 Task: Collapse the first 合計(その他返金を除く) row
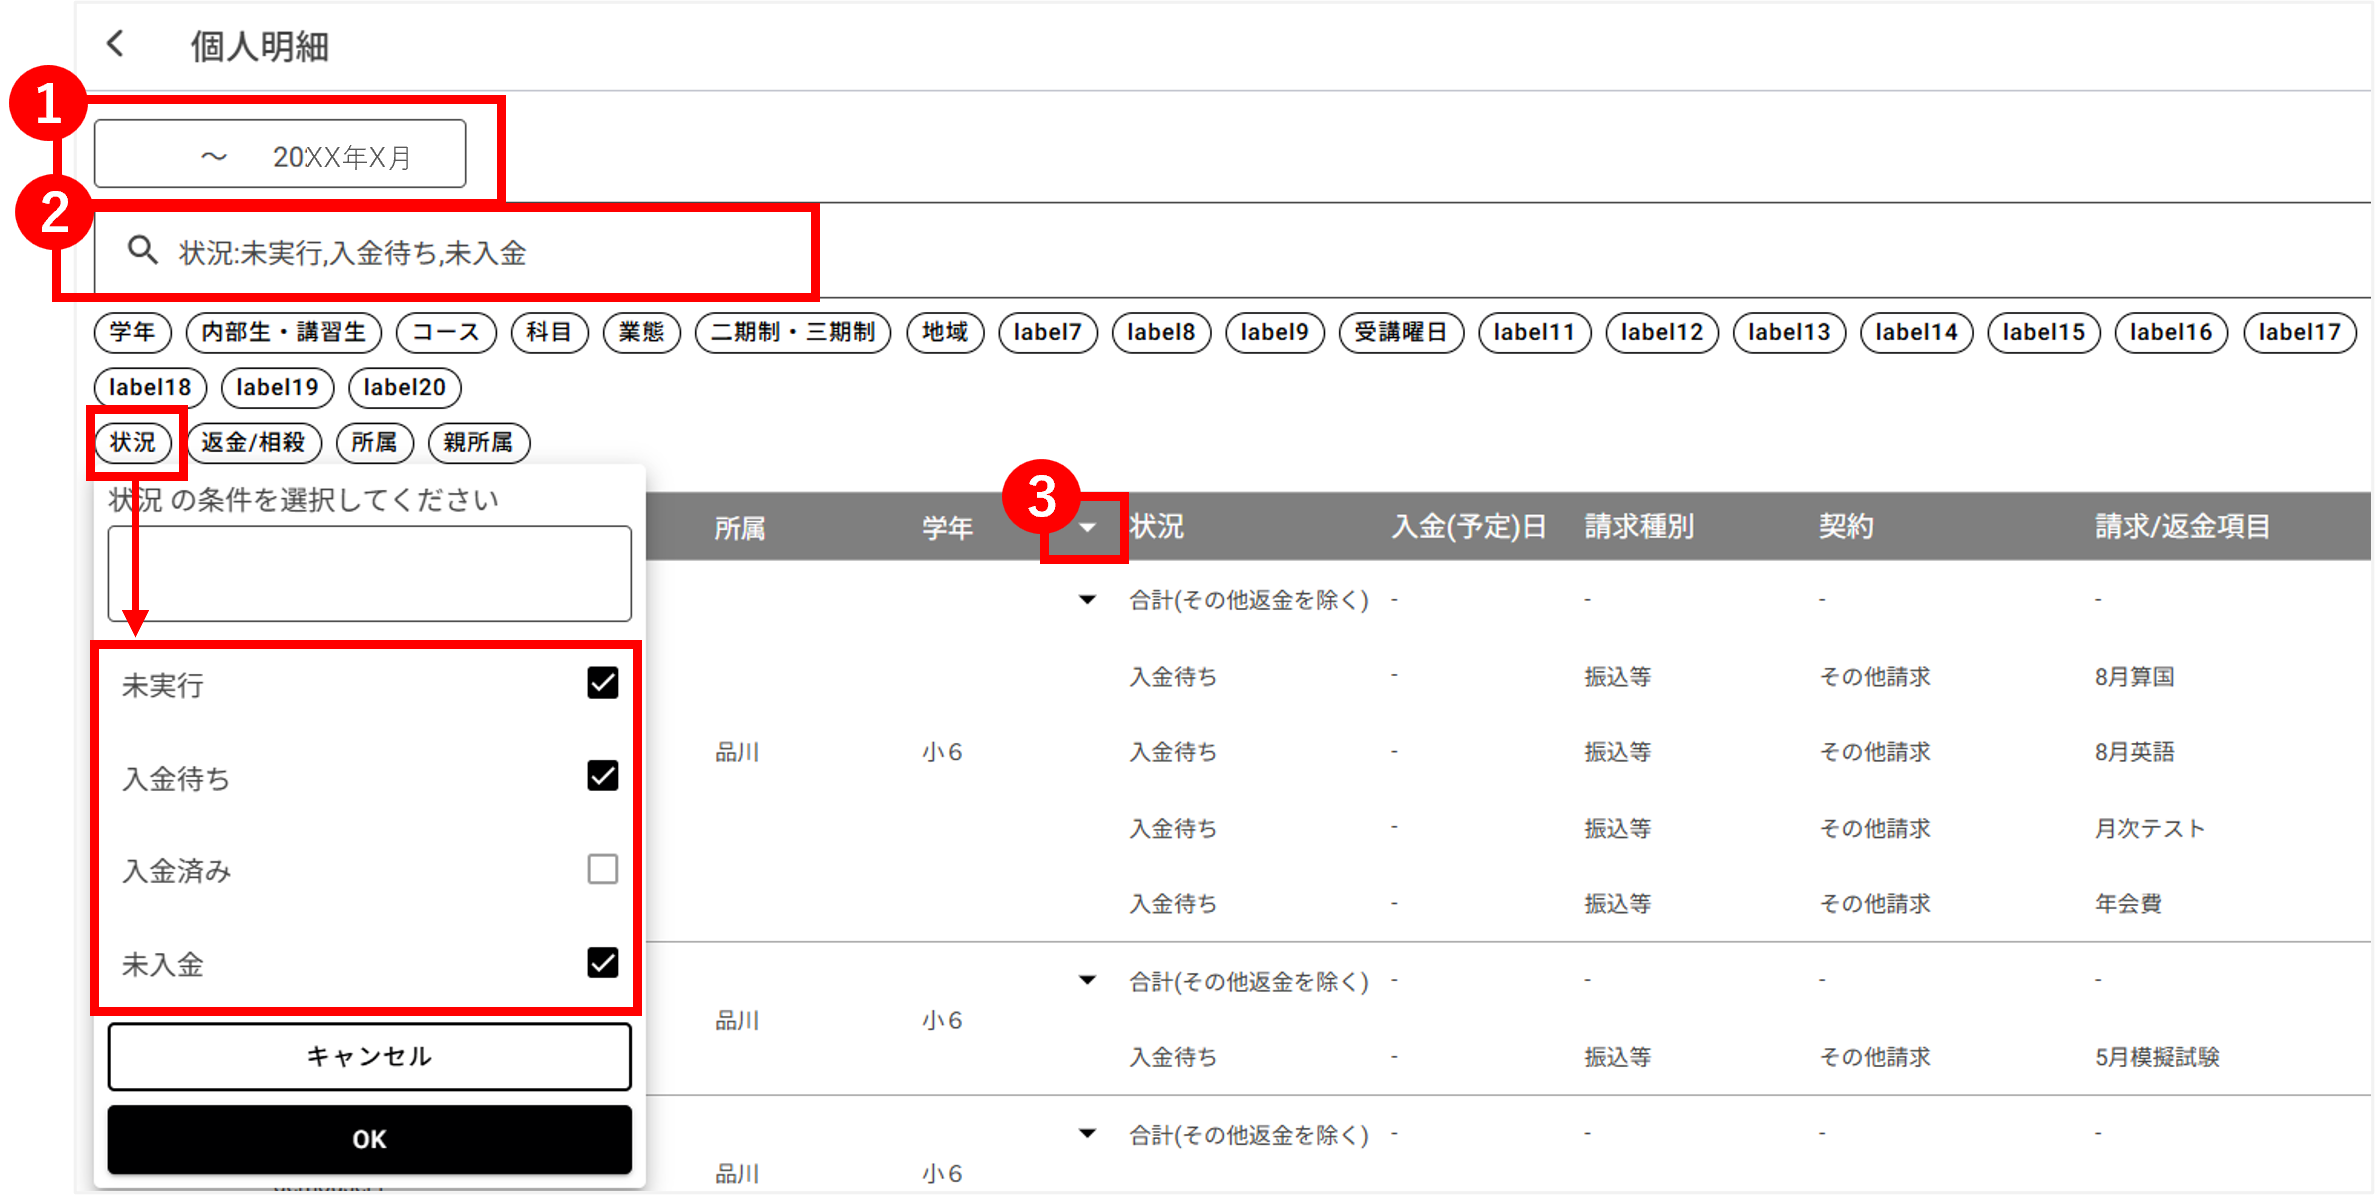(1087, 600)
